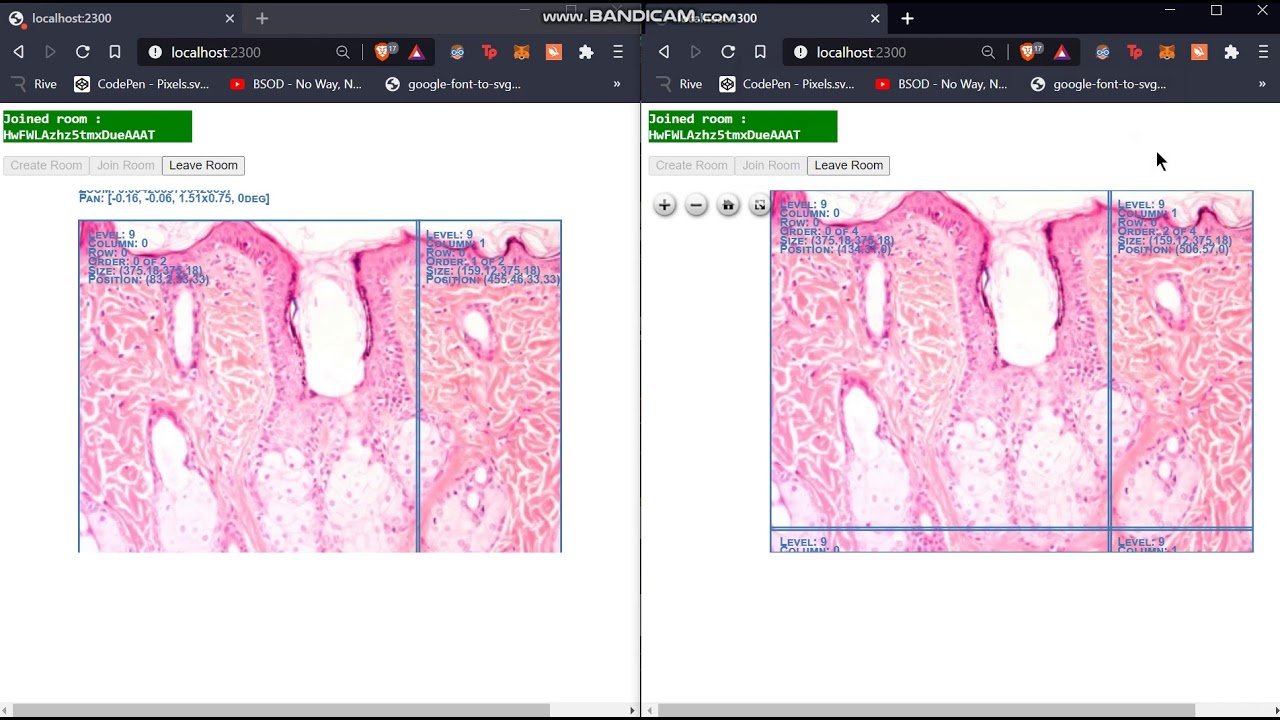Open Brave Rewards triangle in left window
This screenshot has height=720, width=1280.
416,52
